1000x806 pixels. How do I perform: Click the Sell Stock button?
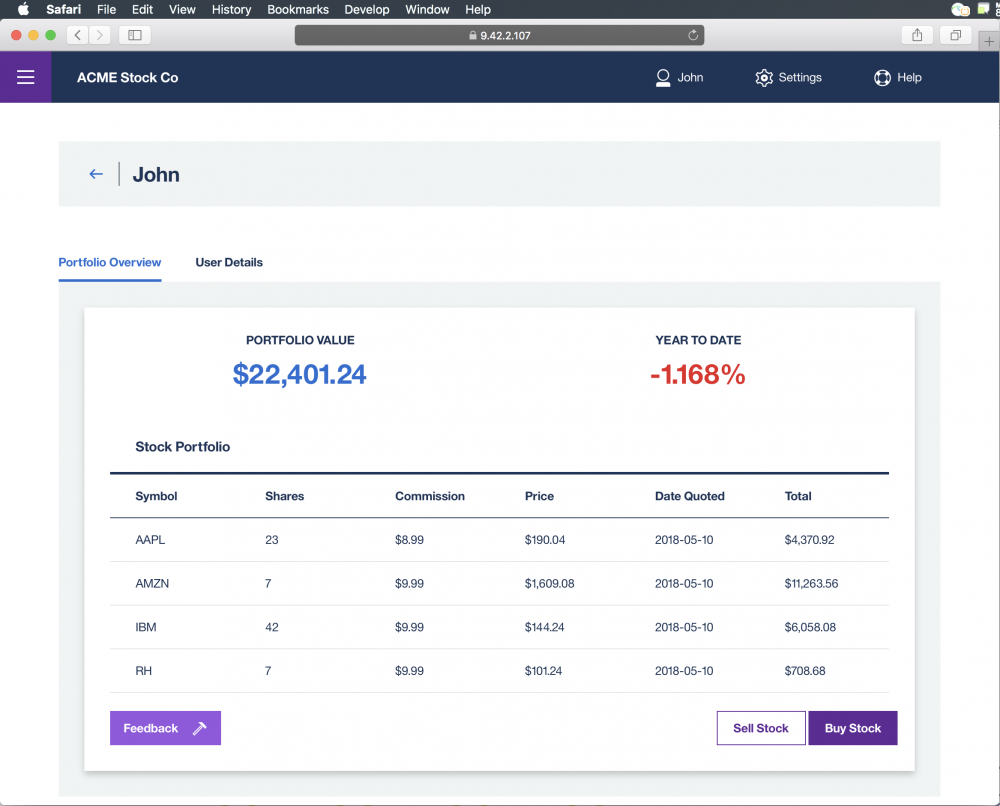[x=760, y=727]
